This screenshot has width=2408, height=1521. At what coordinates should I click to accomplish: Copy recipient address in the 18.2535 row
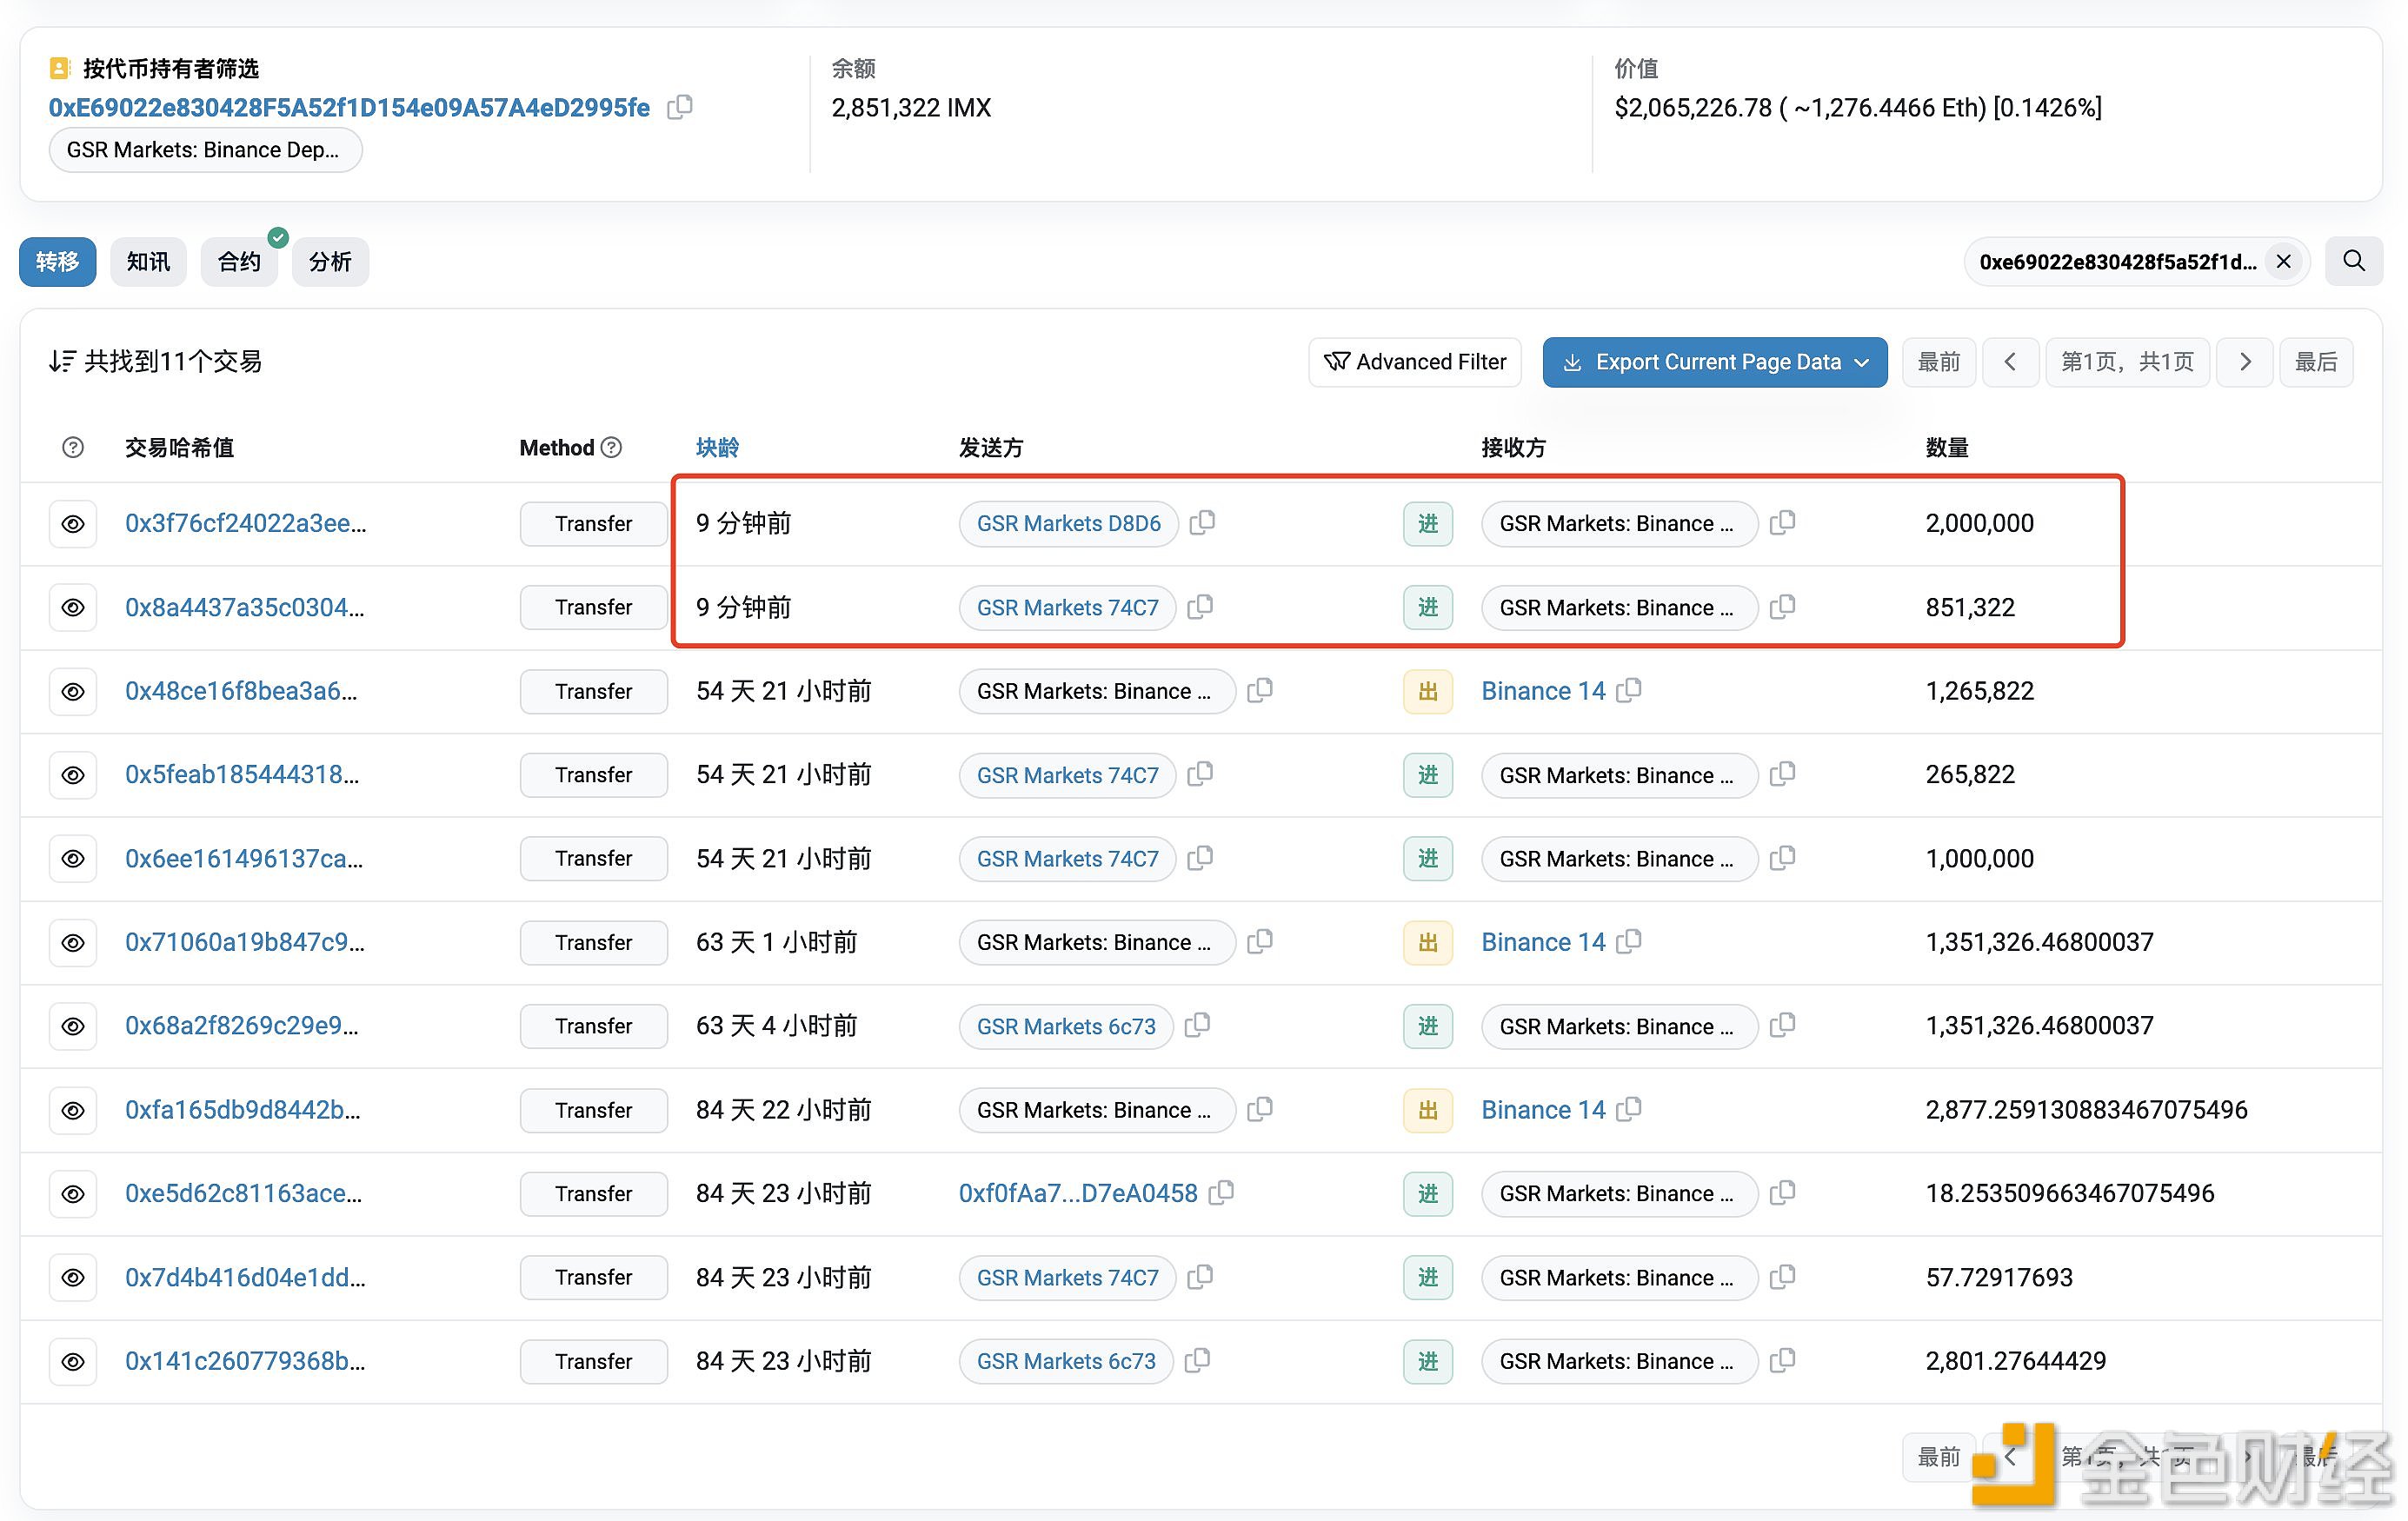point(1782,1193)
